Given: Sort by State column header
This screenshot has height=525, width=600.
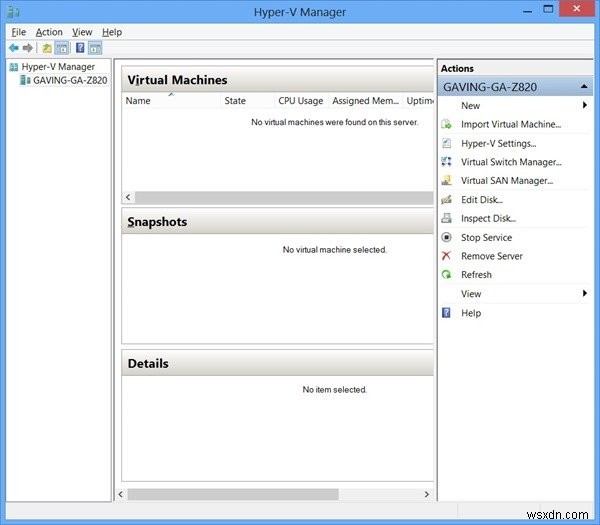Looking at the screenshot, I should [x=248, y=101].
